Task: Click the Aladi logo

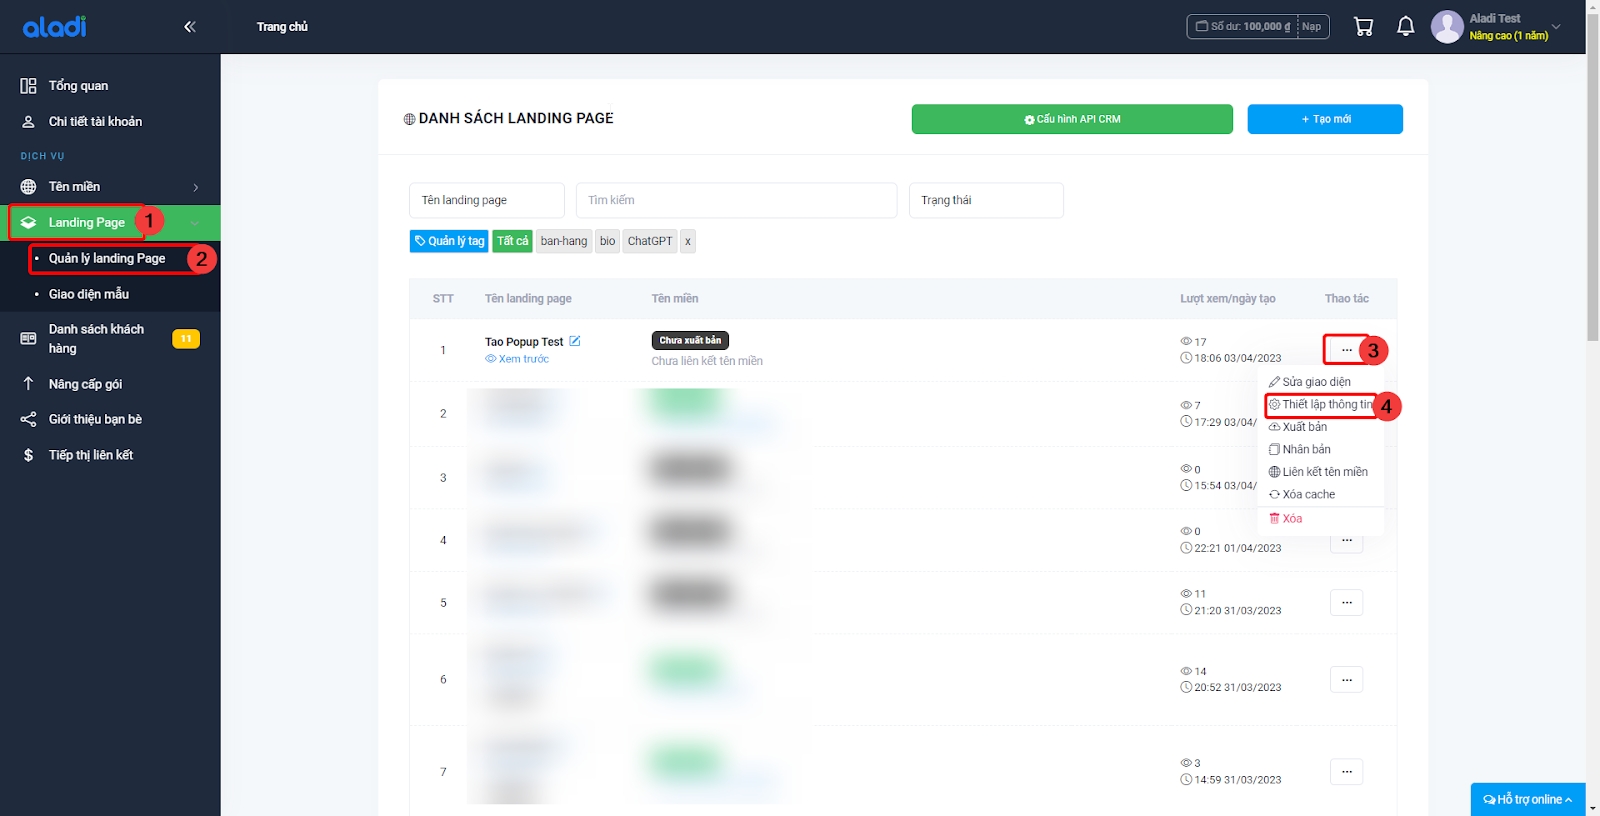Action: click(55, 27)
